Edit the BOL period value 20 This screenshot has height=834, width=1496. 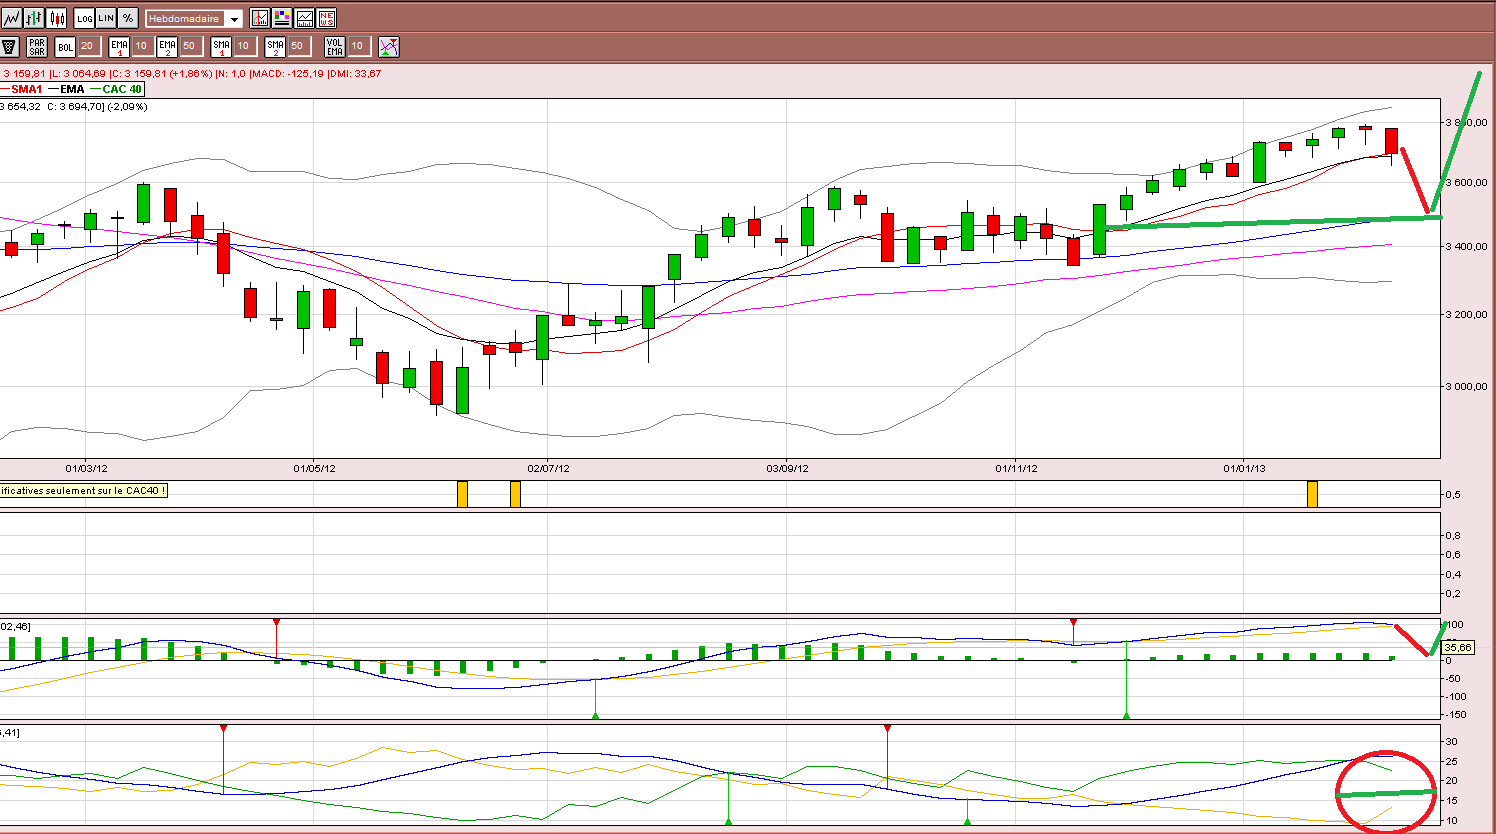click(88, 46)
